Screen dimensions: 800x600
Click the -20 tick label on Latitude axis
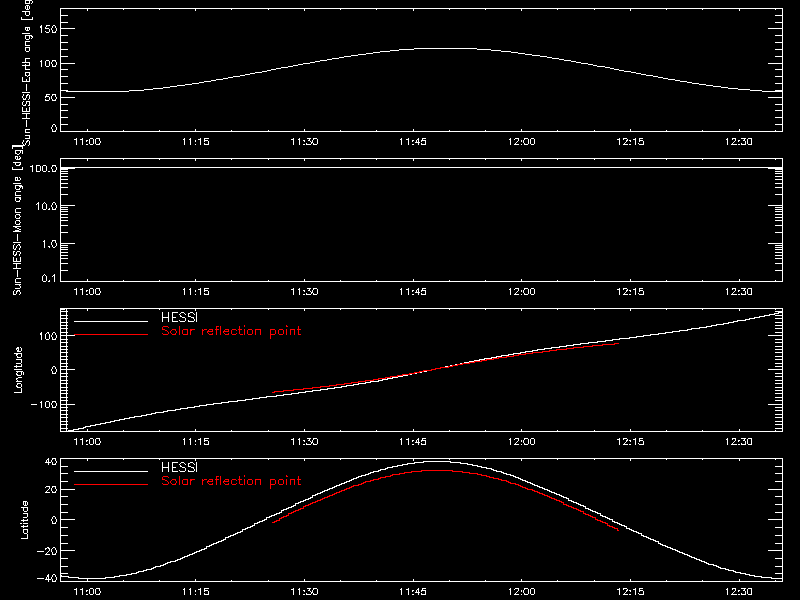47,551
